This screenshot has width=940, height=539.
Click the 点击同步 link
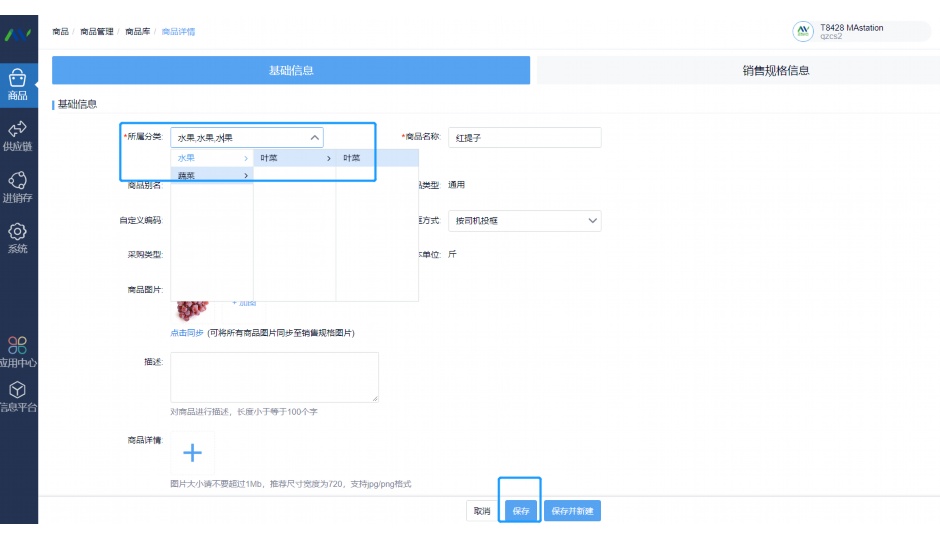(x=187, y=333)
